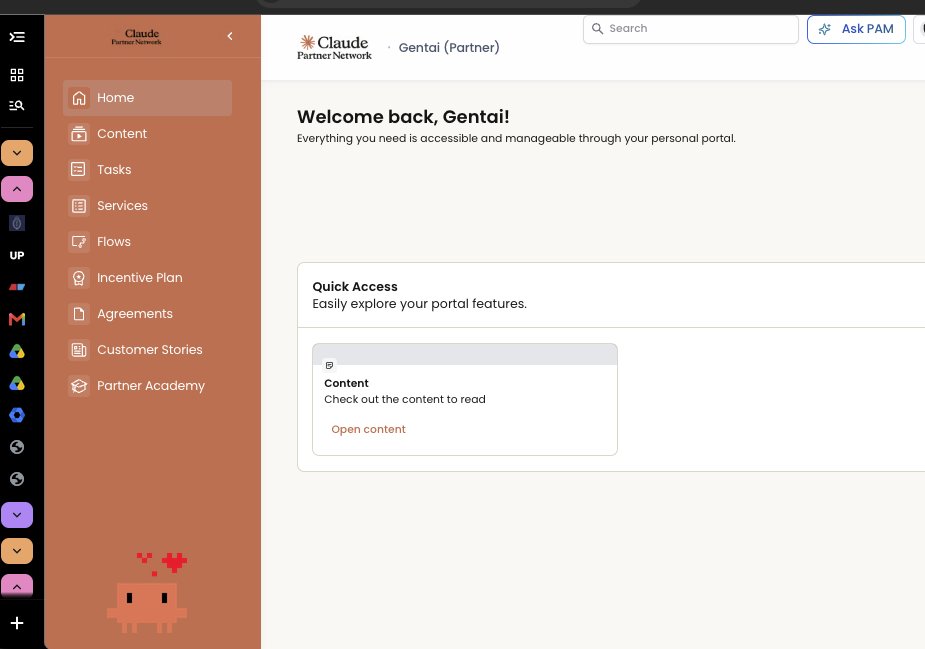This screenshot has width=925, height=649.
Task: Click the Gentai (Partner) breadcrumb text
Action: pyautogui.click(x=449, y=48)
